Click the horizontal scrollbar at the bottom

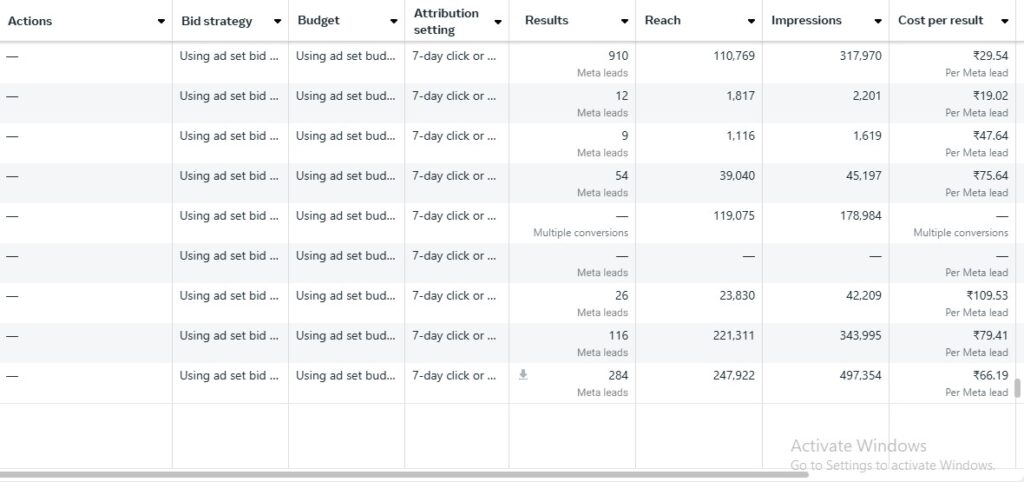[x=400, y=474]
